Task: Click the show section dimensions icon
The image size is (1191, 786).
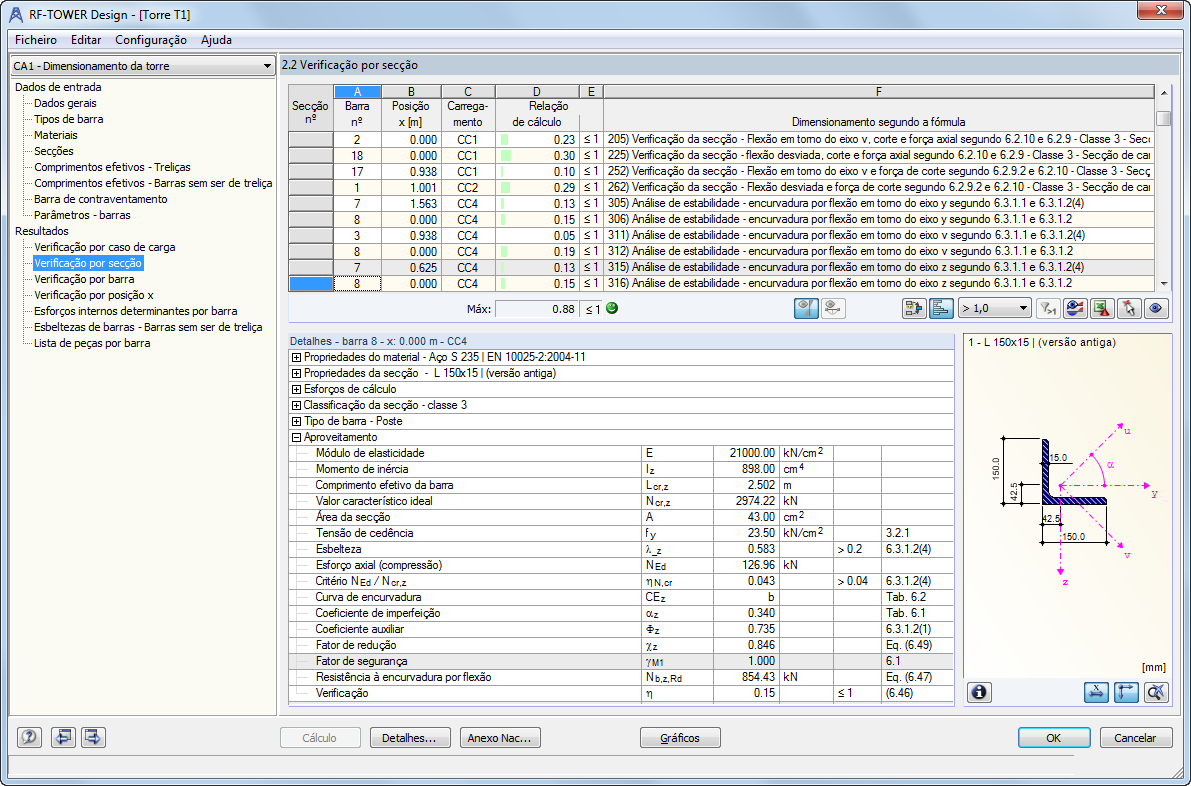Action: [x=1096, y=693]
